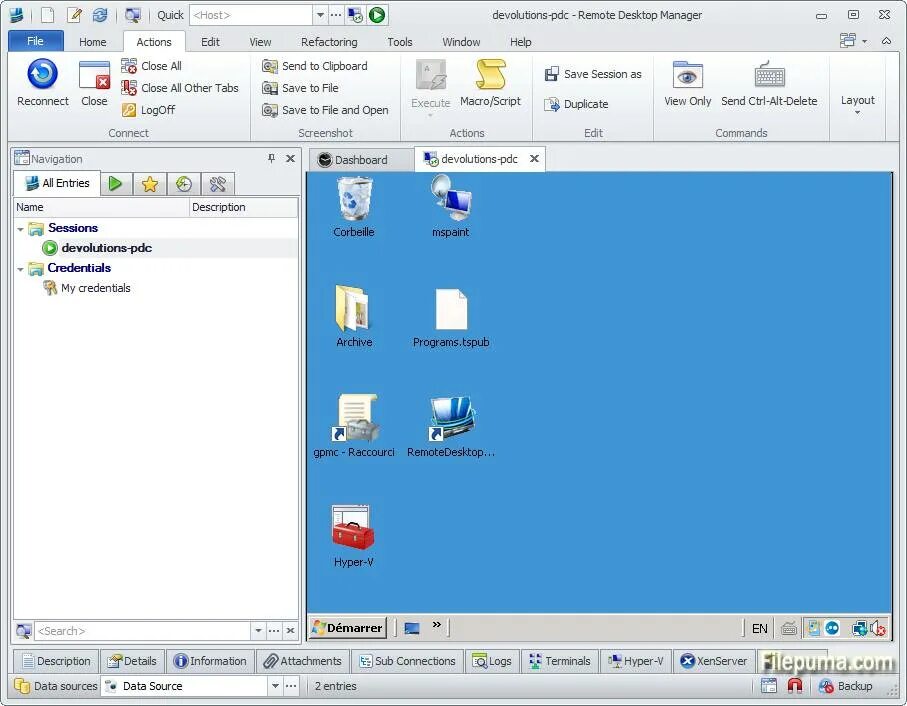This screenshot has width=907, height=706.
Task: Open the Macro/Script action
Action: pyautogui.click(x=491, y=82)
